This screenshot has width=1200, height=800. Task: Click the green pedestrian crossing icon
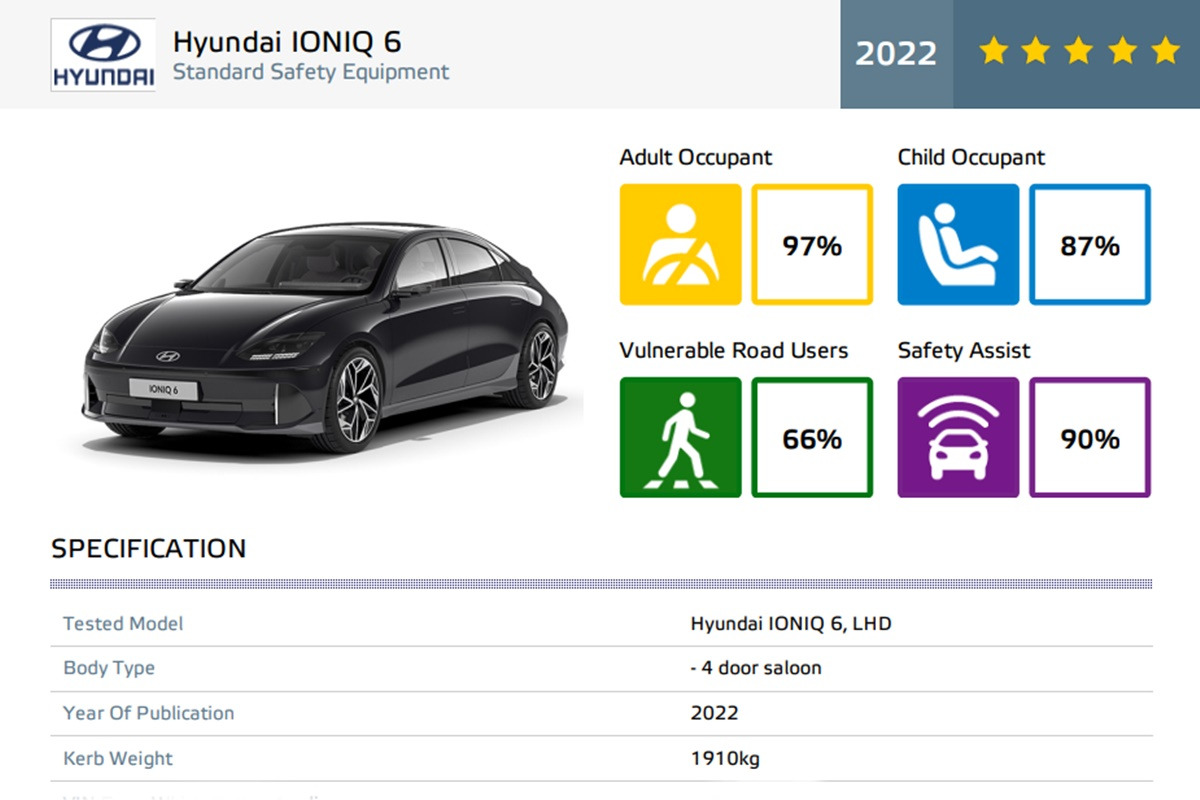[681, 437]
